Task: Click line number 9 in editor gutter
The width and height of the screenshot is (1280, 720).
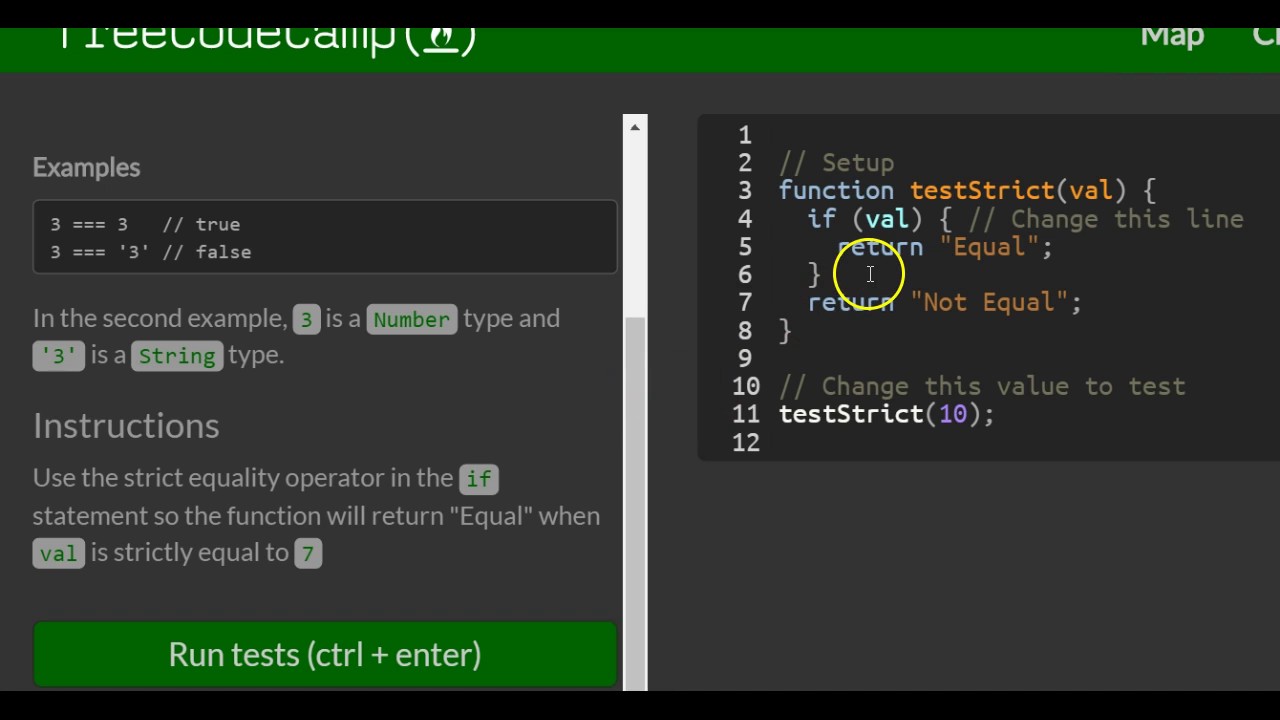Action: (x=745, y=358)
